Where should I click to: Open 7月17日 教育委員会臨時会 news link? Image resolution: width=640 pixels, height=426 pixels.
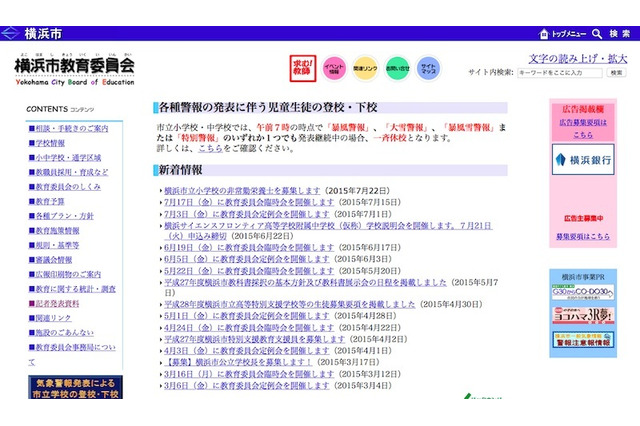tap(249, 202)
